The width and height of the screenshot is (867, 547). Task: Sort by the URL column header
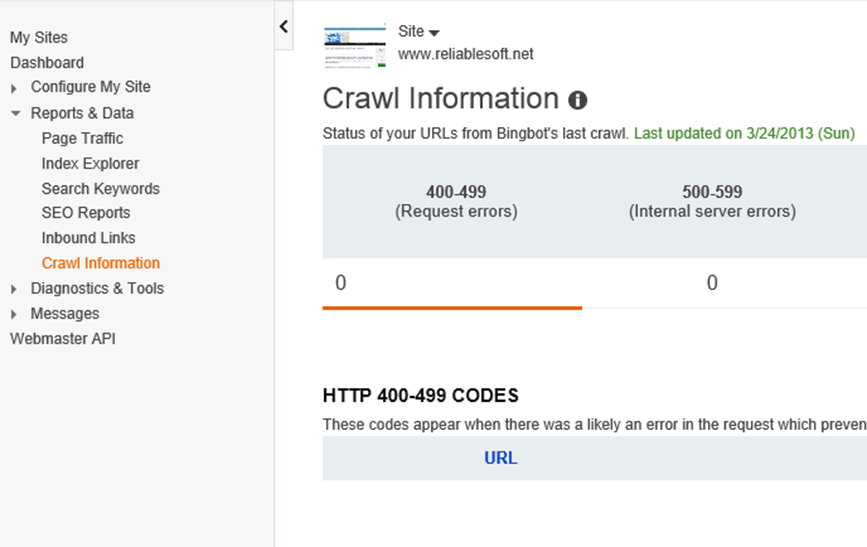click(500, 458)
